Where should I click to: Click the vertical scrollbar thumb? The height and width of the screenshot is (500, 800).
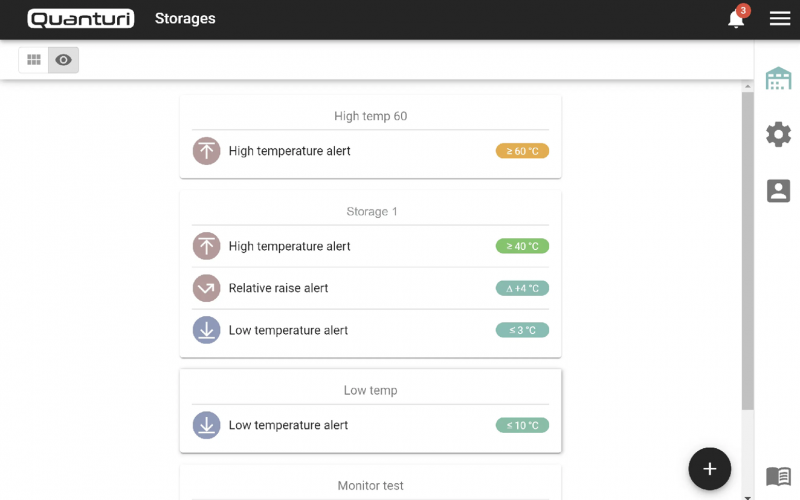pos(747,250)
